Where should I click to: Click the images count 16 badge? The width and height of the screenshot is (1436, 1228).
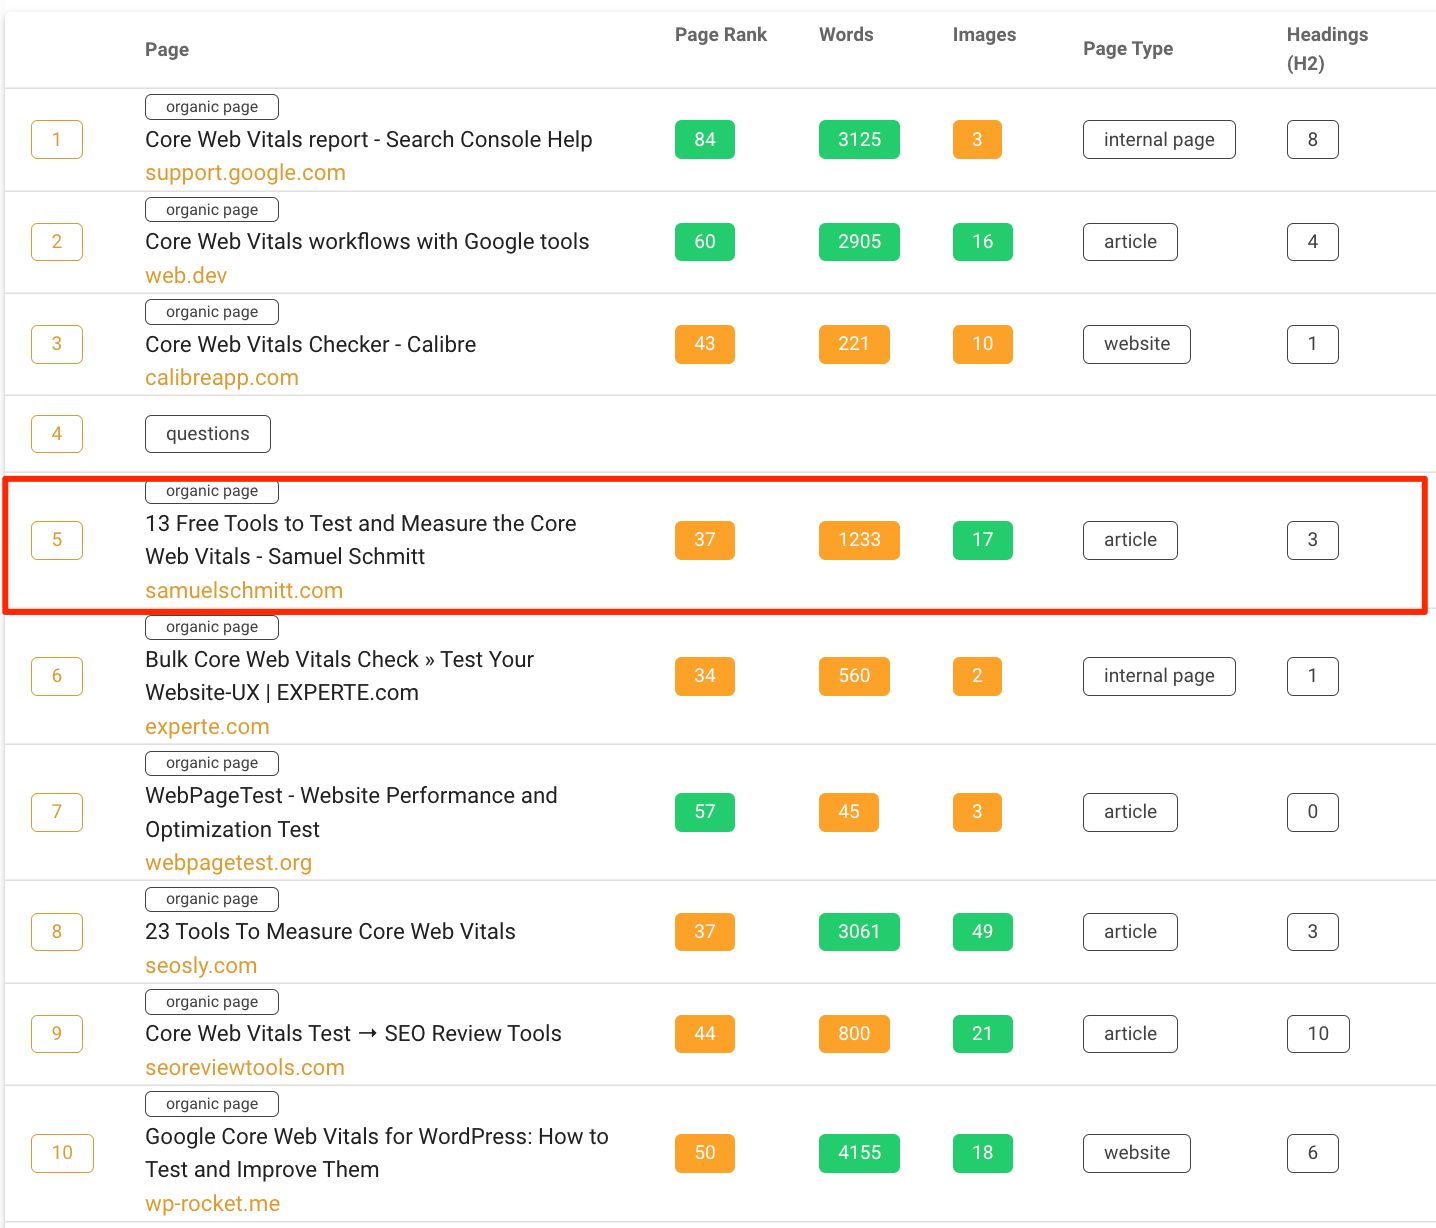983,242
